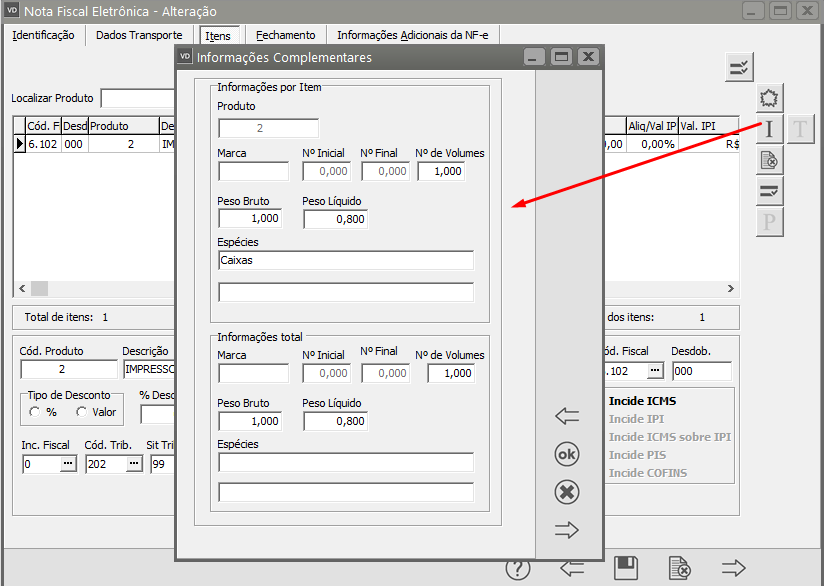This screenshot has width=824, height=586.
Task: Click the Espécies field containing 'Caixas'
Action: click(345, 260)
